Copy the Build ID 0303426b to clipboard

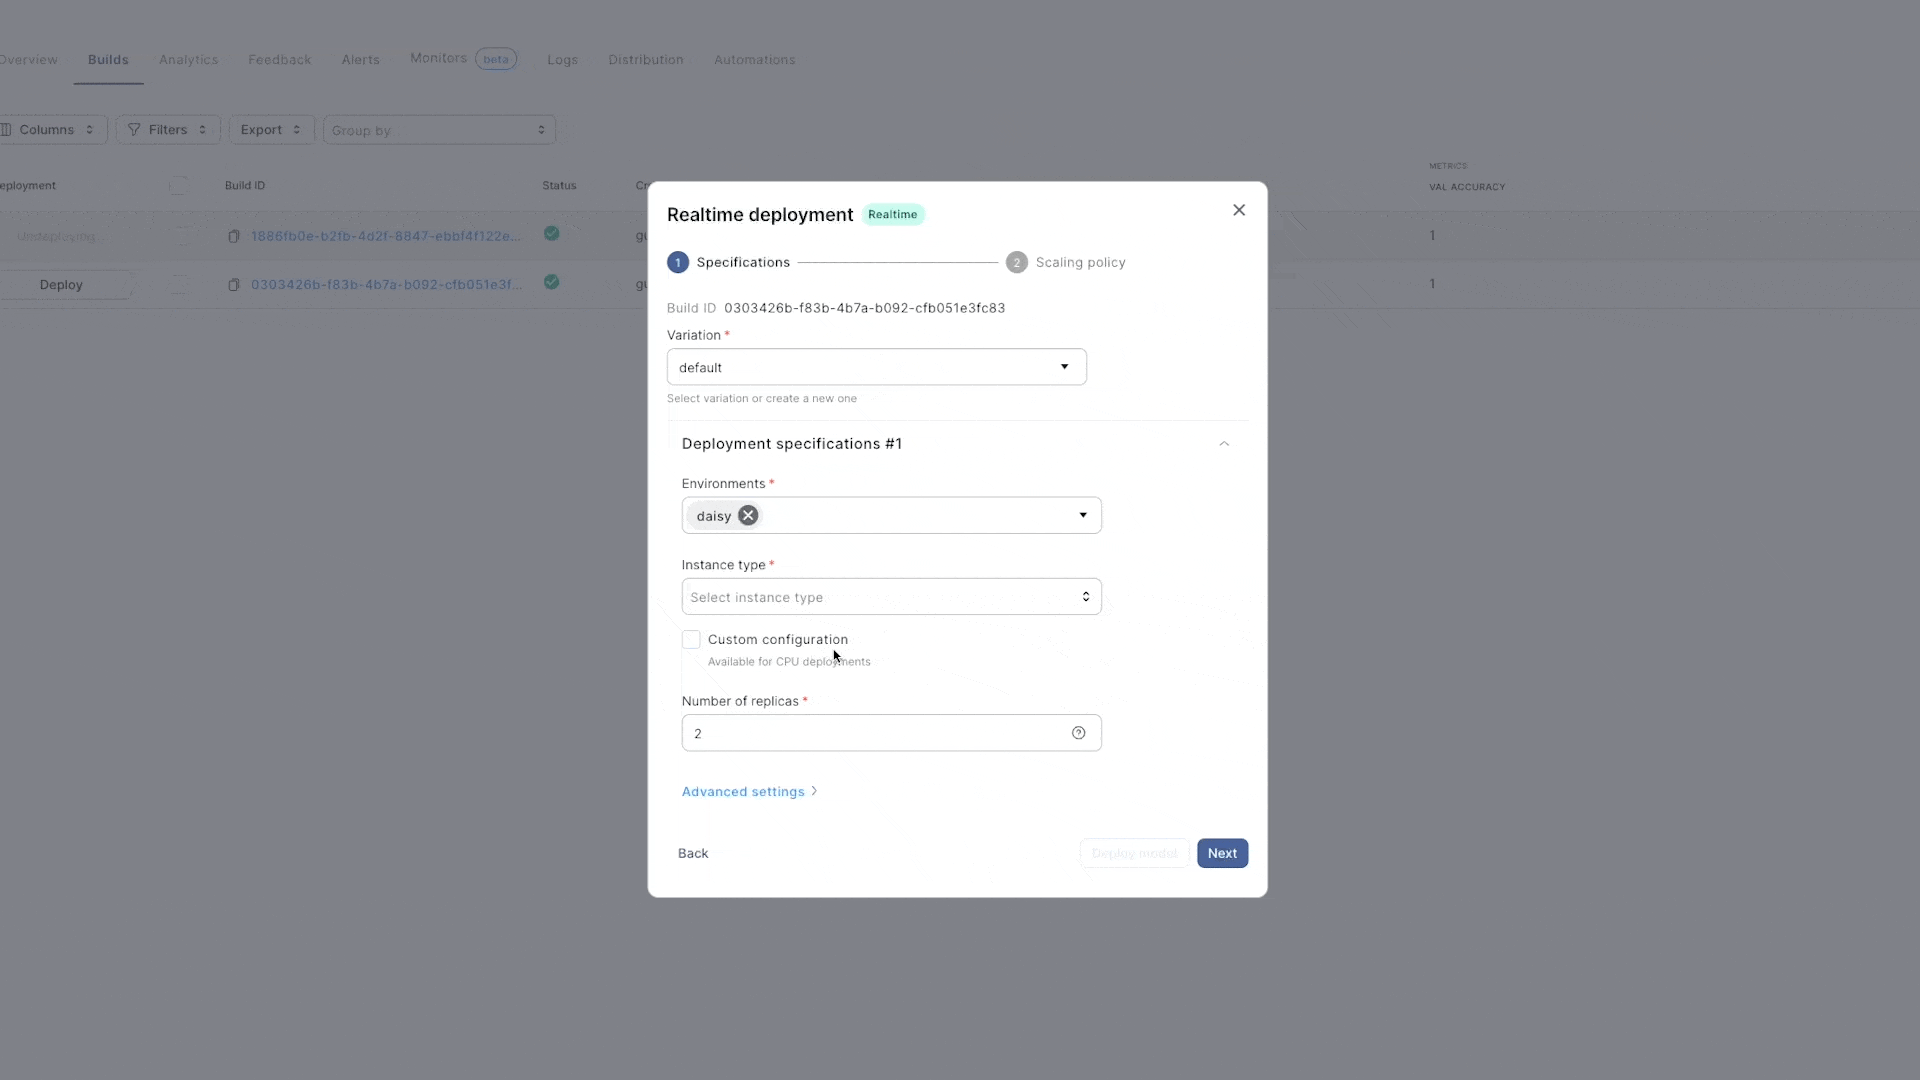point(234,284)
